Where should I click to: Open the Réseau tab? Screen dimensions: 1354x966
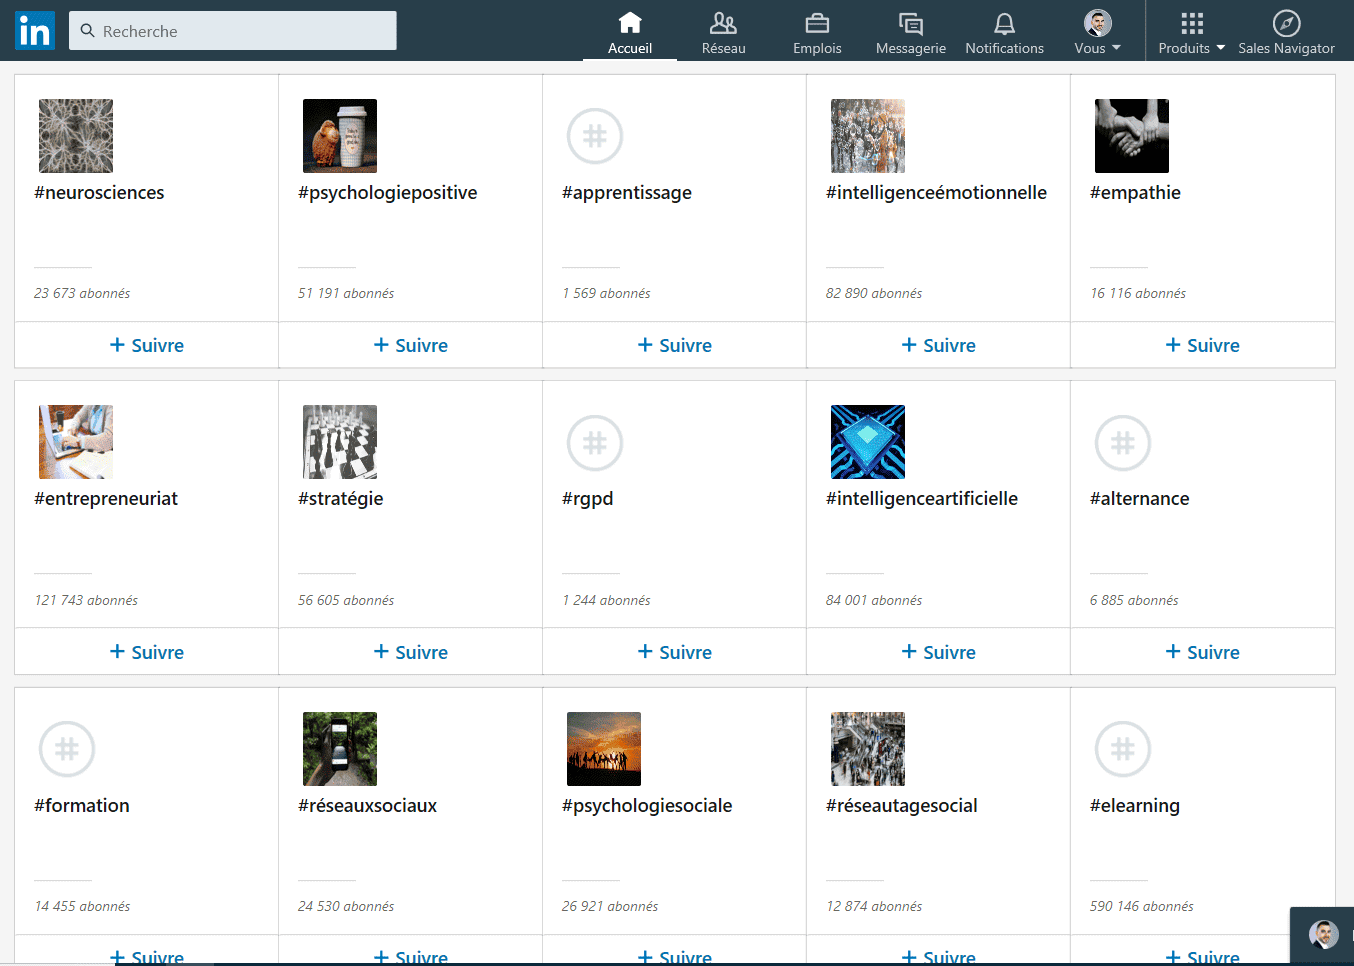coord(723,34)
